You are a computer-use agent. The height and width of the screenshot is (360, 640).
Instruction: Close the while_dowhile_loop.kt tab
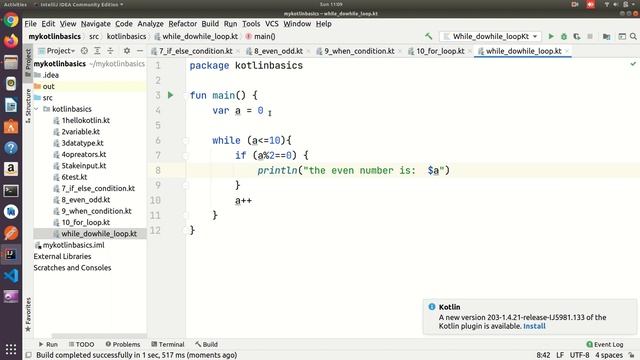[x=567, y=51]
